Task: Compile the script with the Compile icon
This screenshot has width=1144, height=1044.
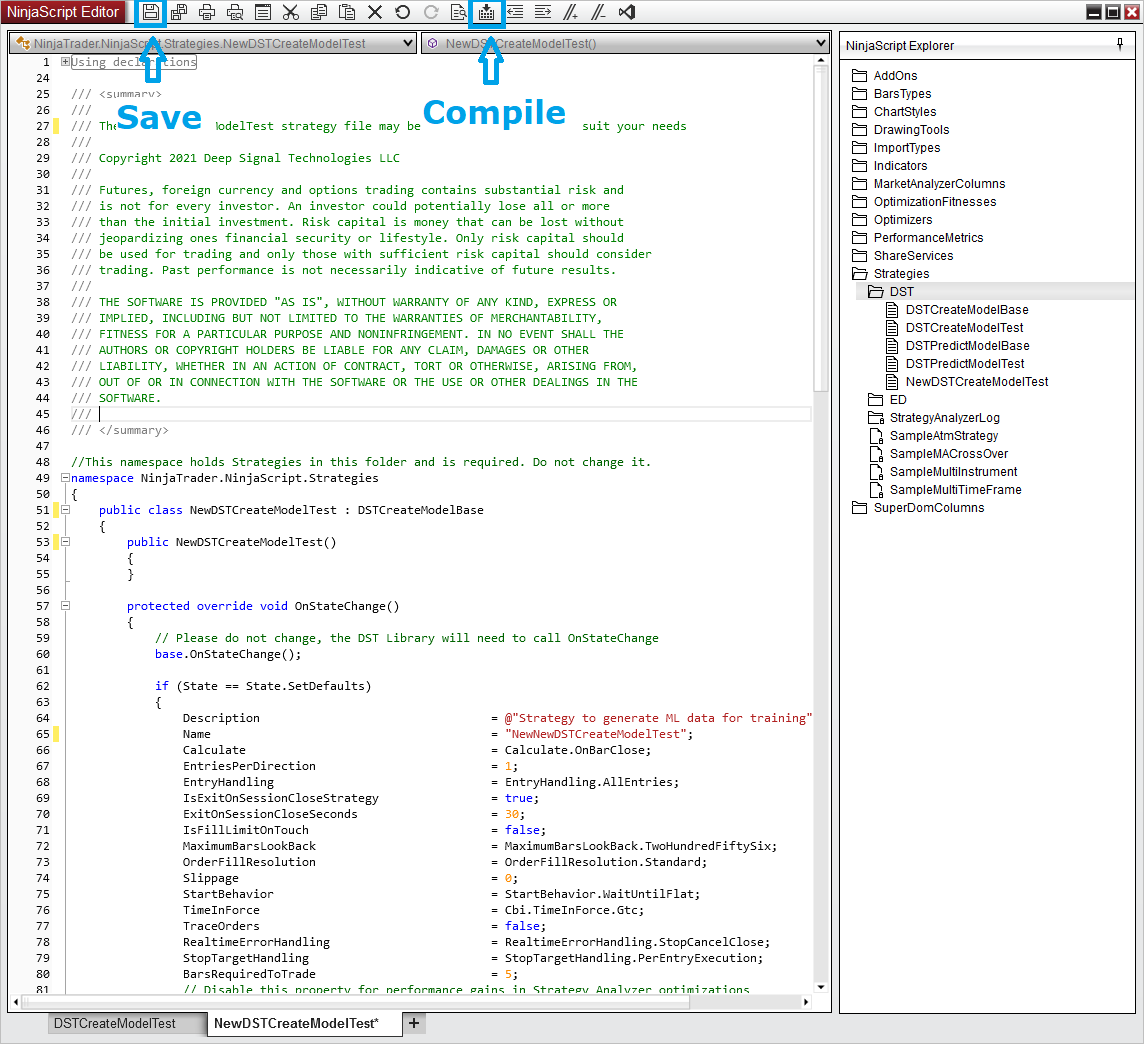Action: [x=487, y=12]
